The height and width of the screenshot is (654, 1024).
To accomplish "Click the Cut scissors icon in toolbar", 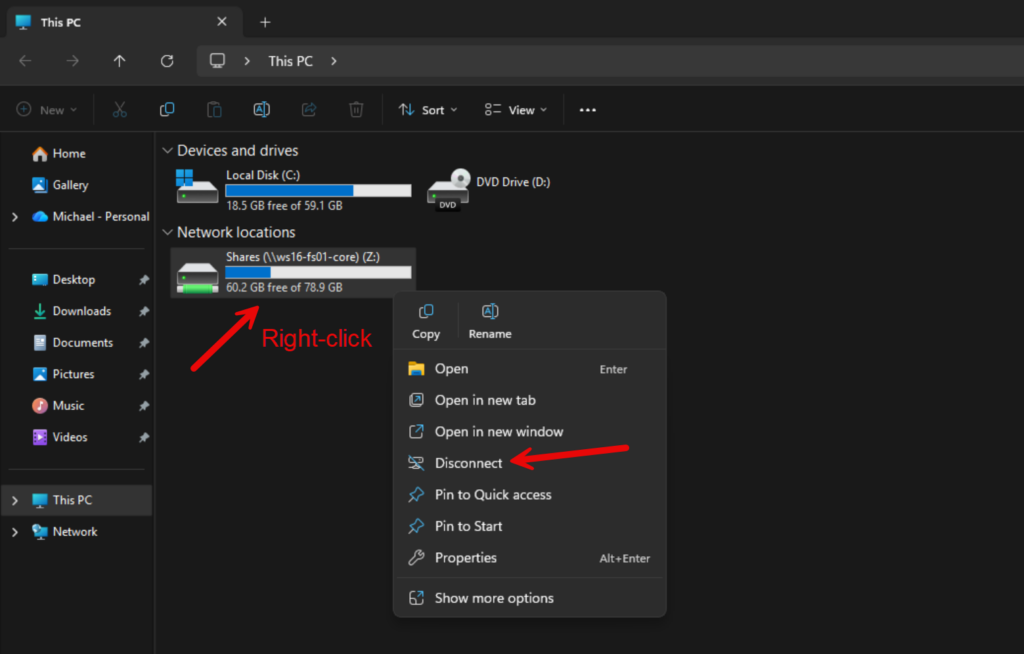I will 120,110.
